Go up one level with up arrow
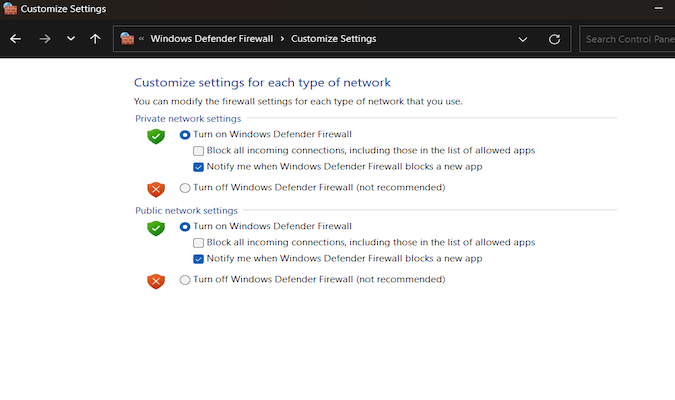The width and height of the screenshot is (675, 400). coord(95,39)
